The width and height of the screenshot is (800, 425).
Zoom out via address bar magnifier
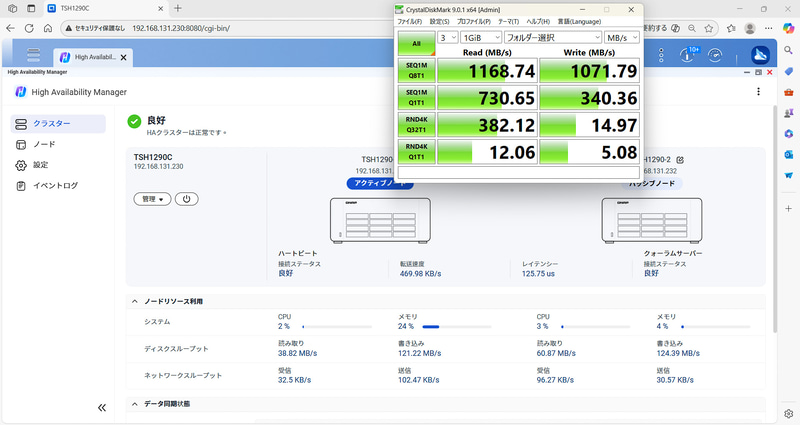(x=692, y=28)
